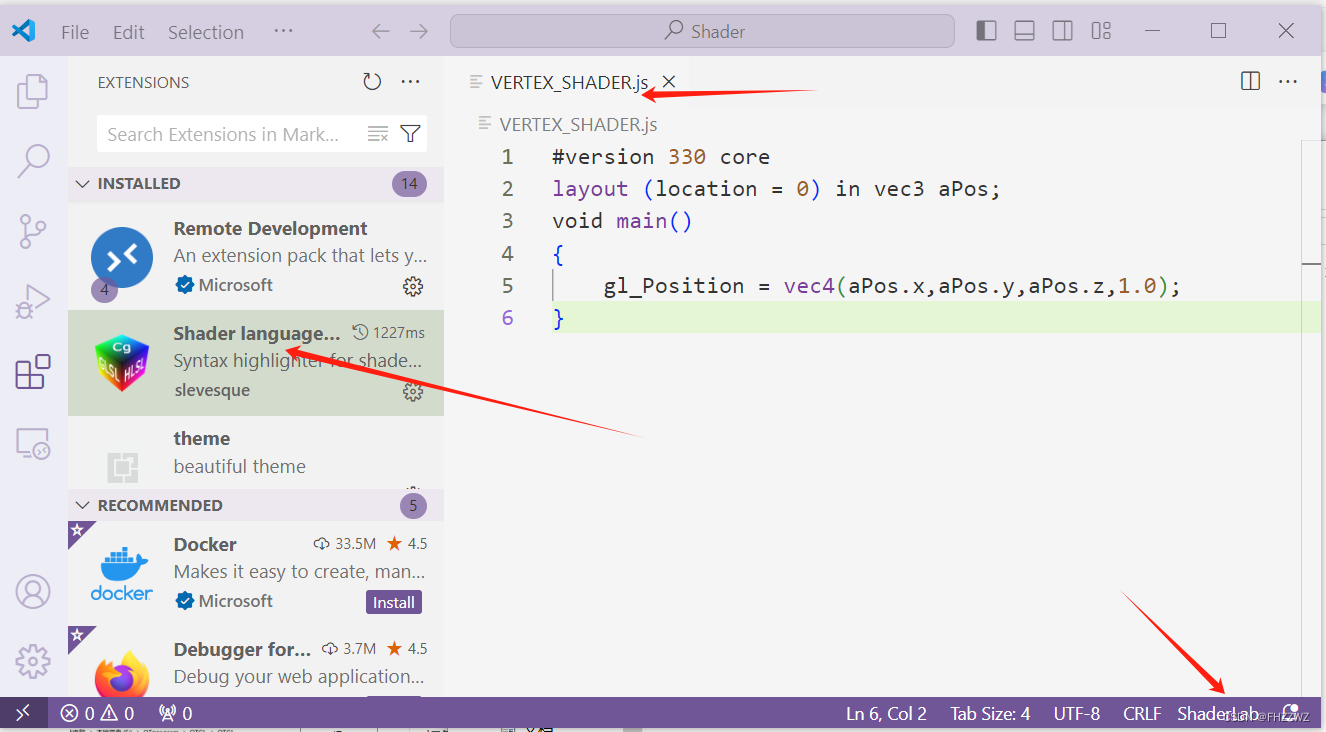Change language mode ShaderLab
Viewport: 1326px width, 732px height.
tap(1218, 713)
